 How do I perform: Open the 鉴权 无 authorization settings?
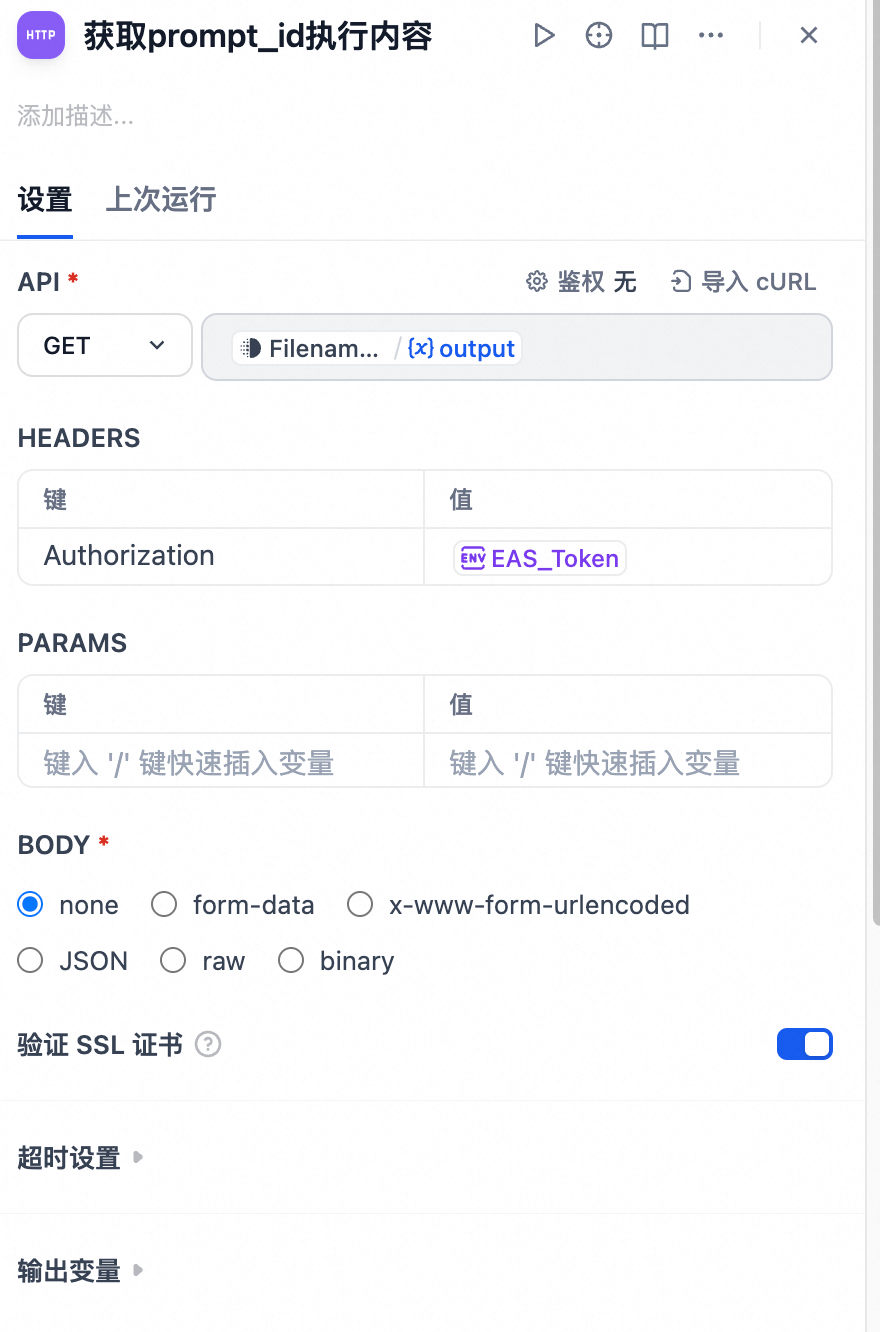(581, 282)
